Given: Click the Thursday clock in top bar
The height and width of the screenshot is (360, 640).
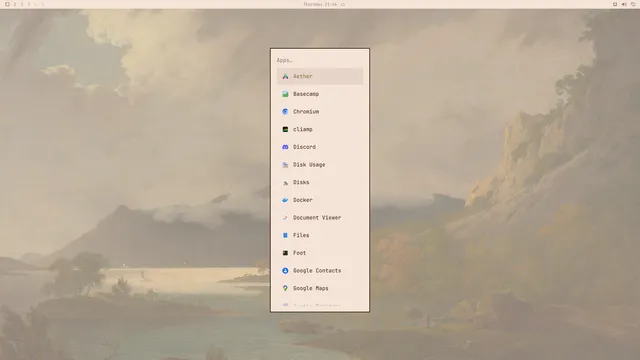Looking at the screenshot, I should [x=320, y=4].
